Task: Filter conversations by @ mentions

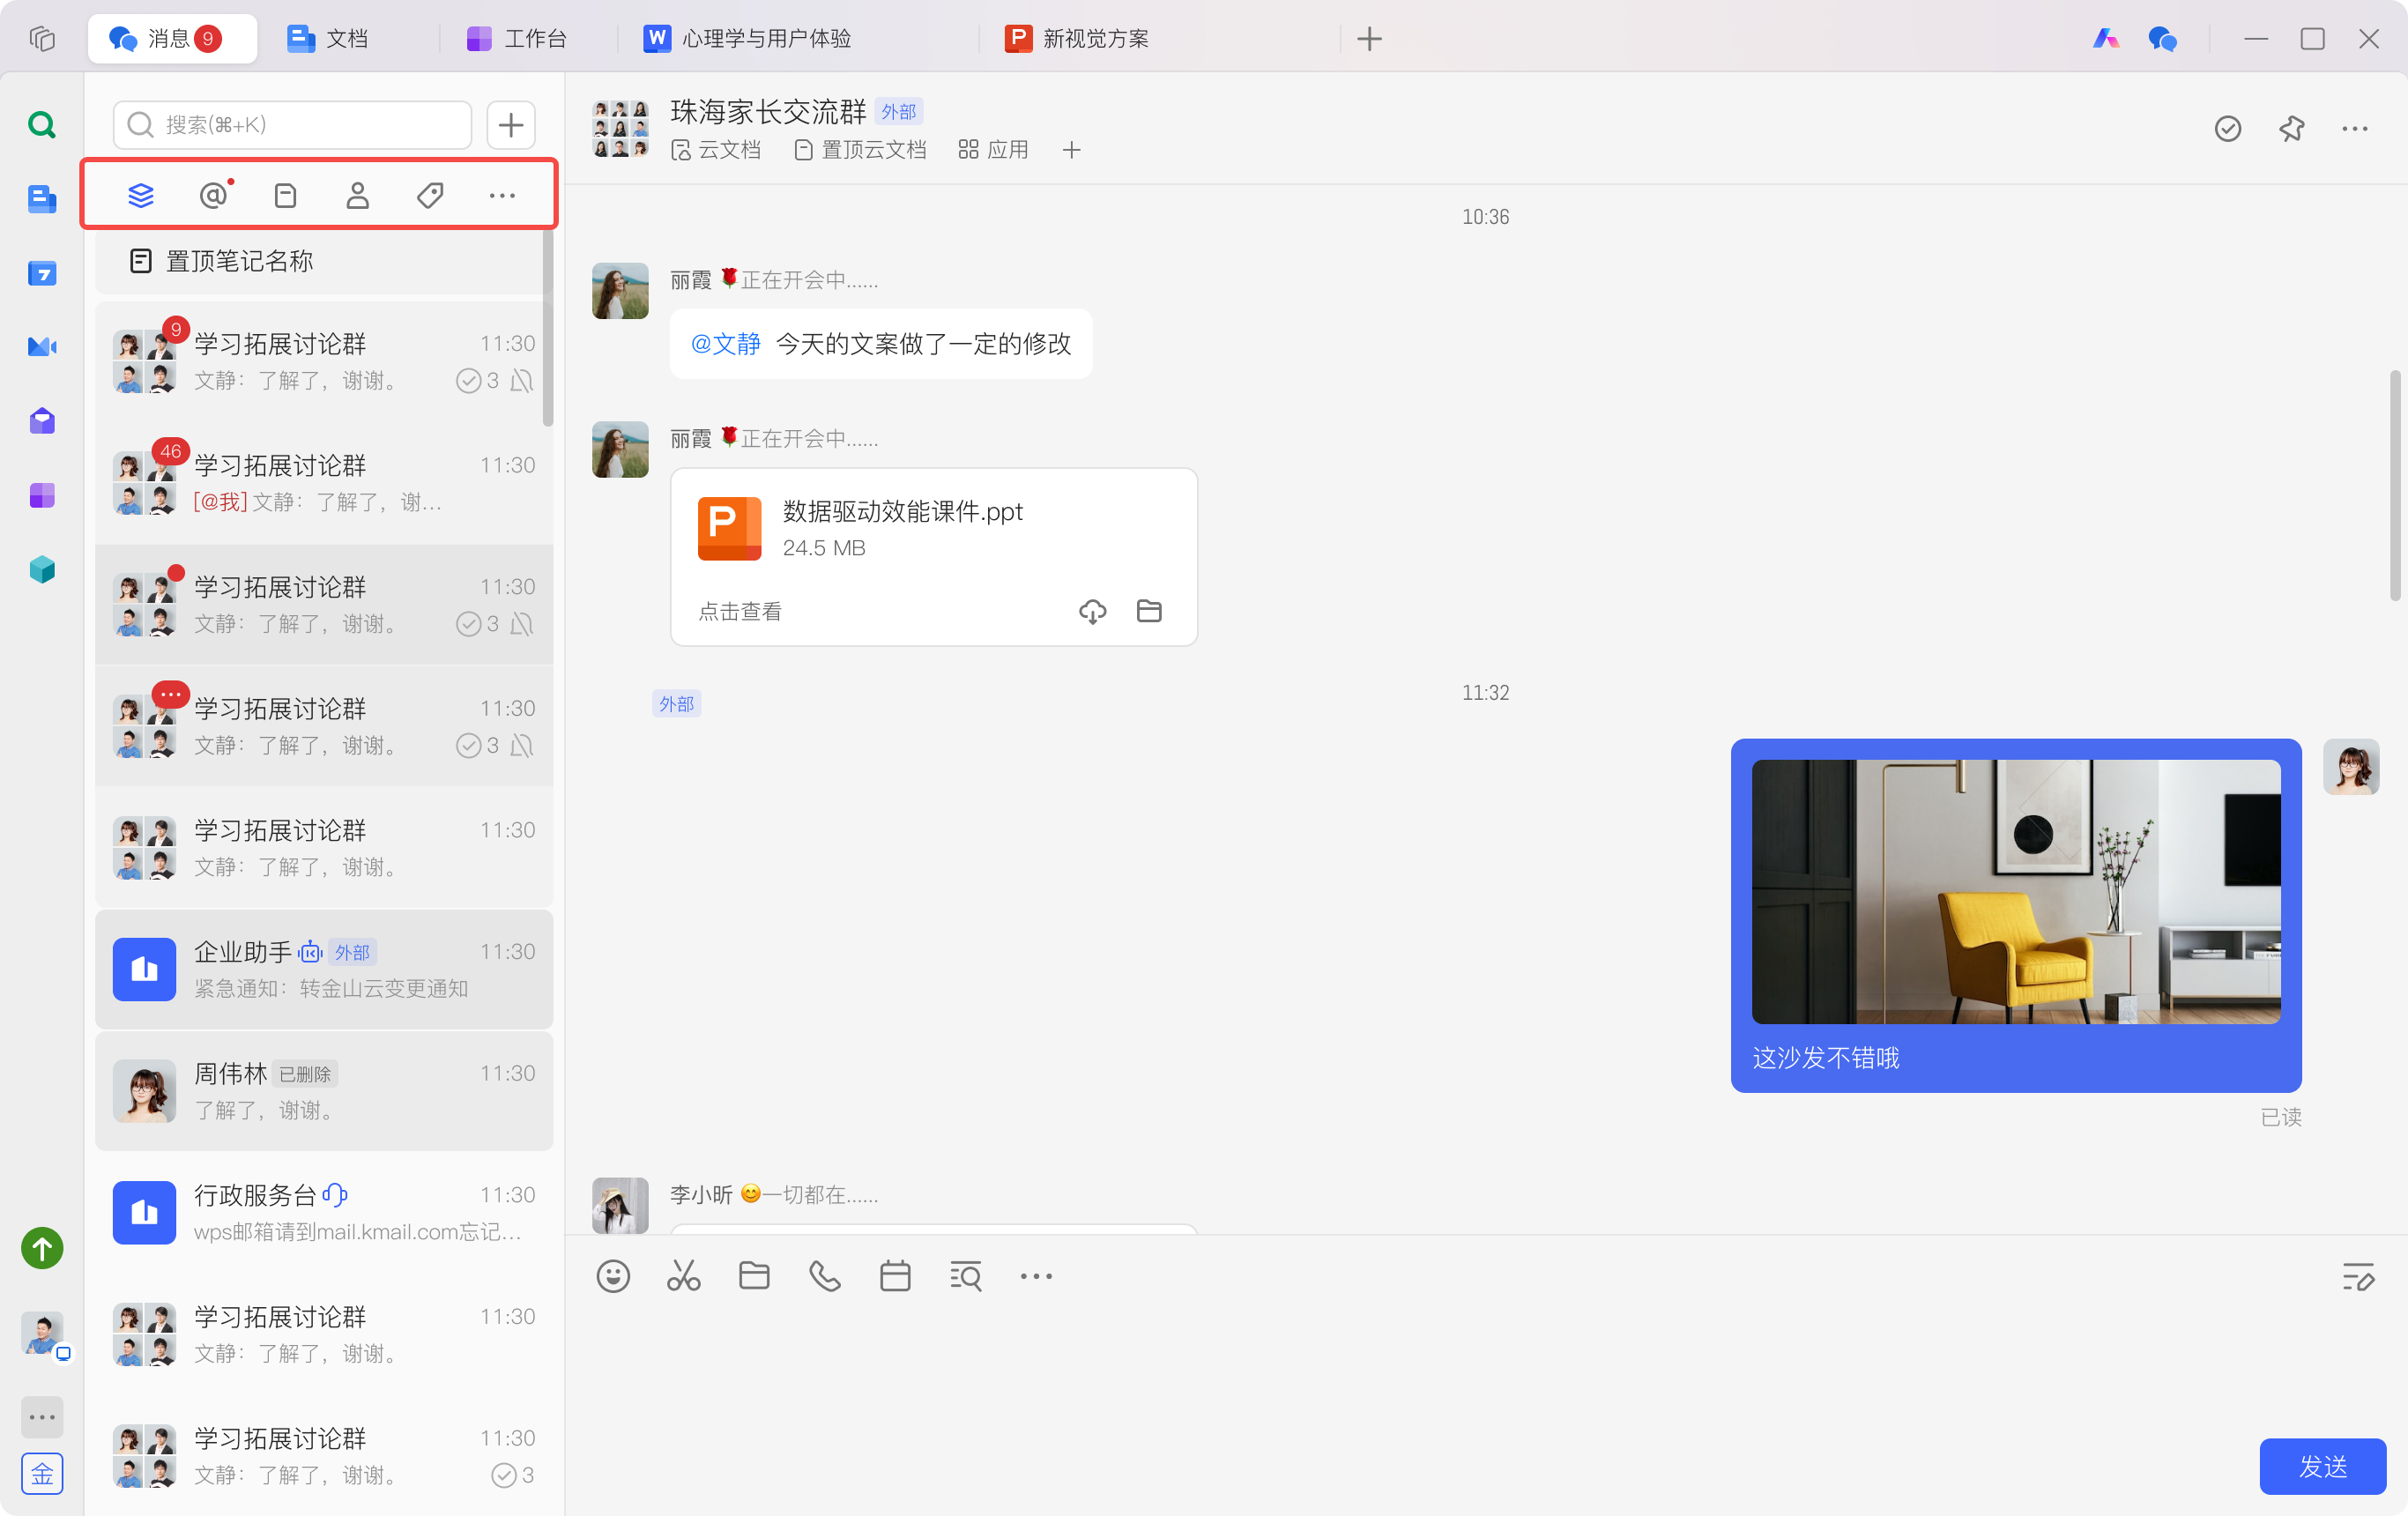Action: point(213,195)
